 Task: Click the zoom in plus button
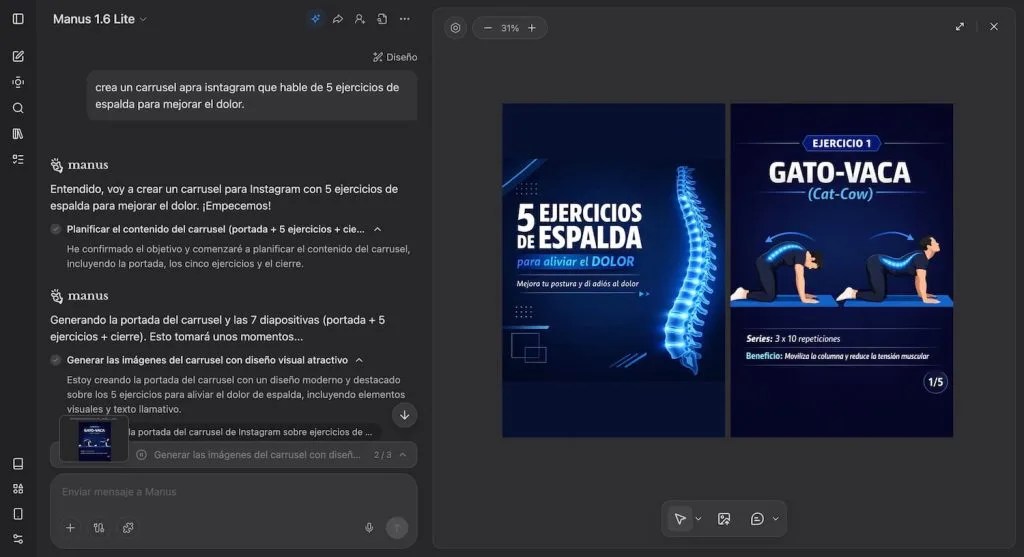tap(532, 28)
